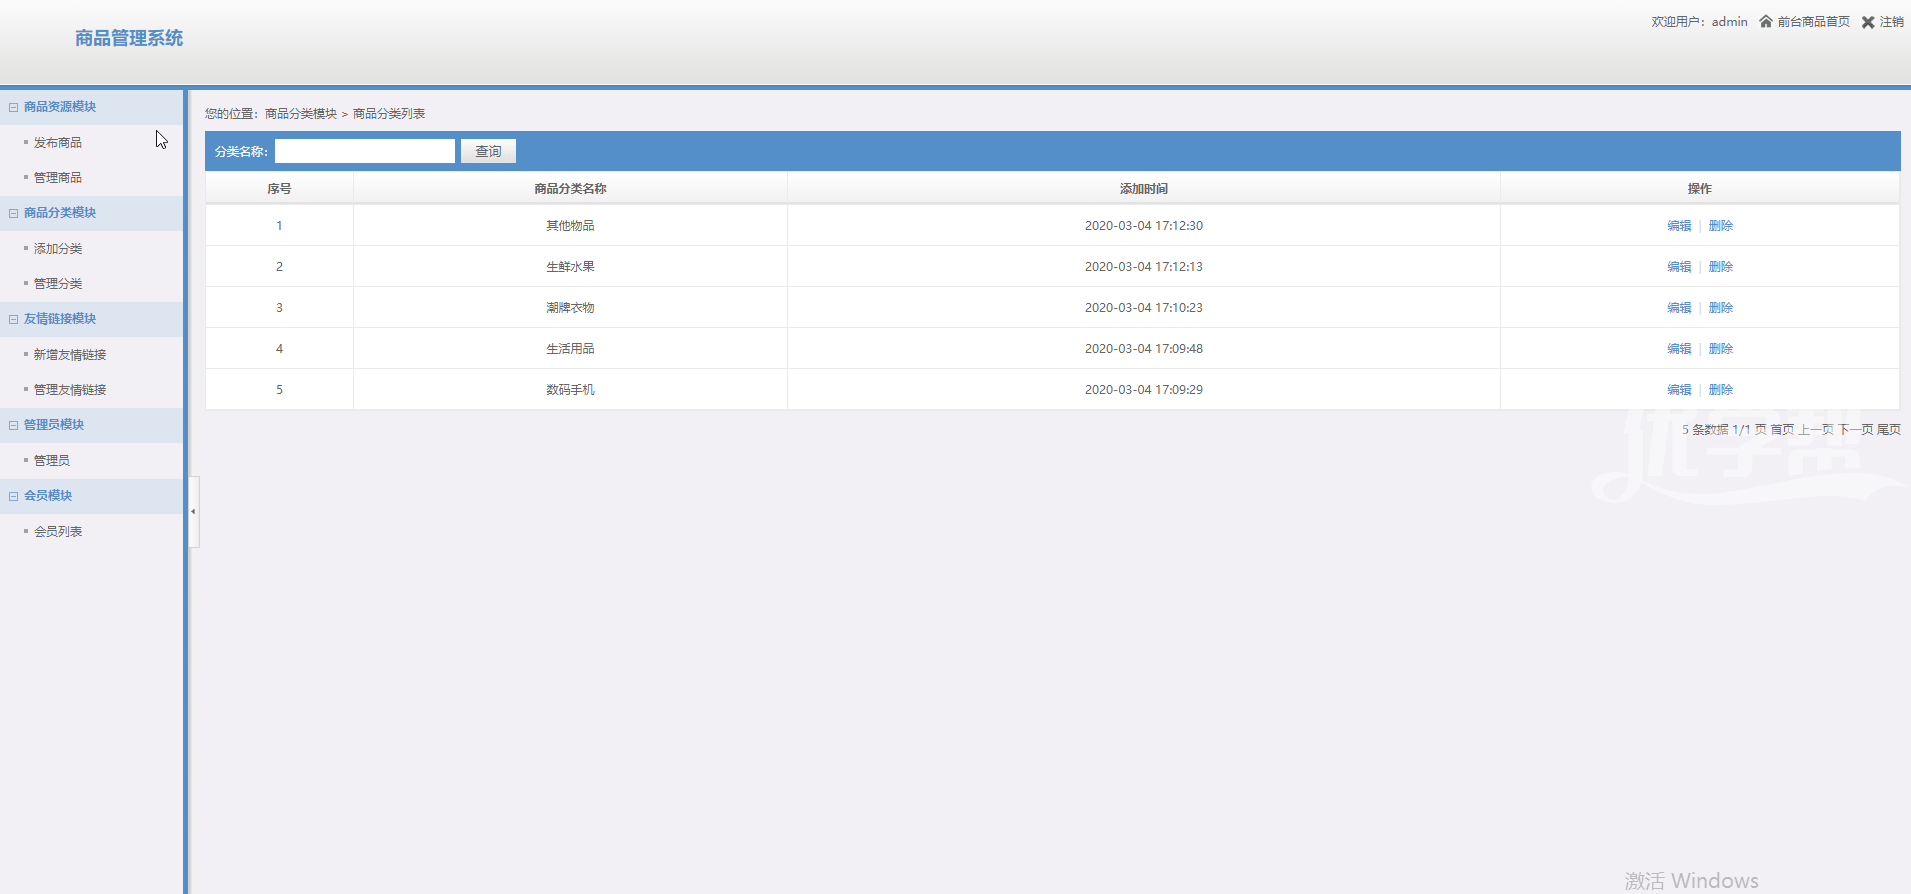The image size is (1911, 894).
Task: Open 会员列表 in the sidebar
Action: tap(58, 532)
